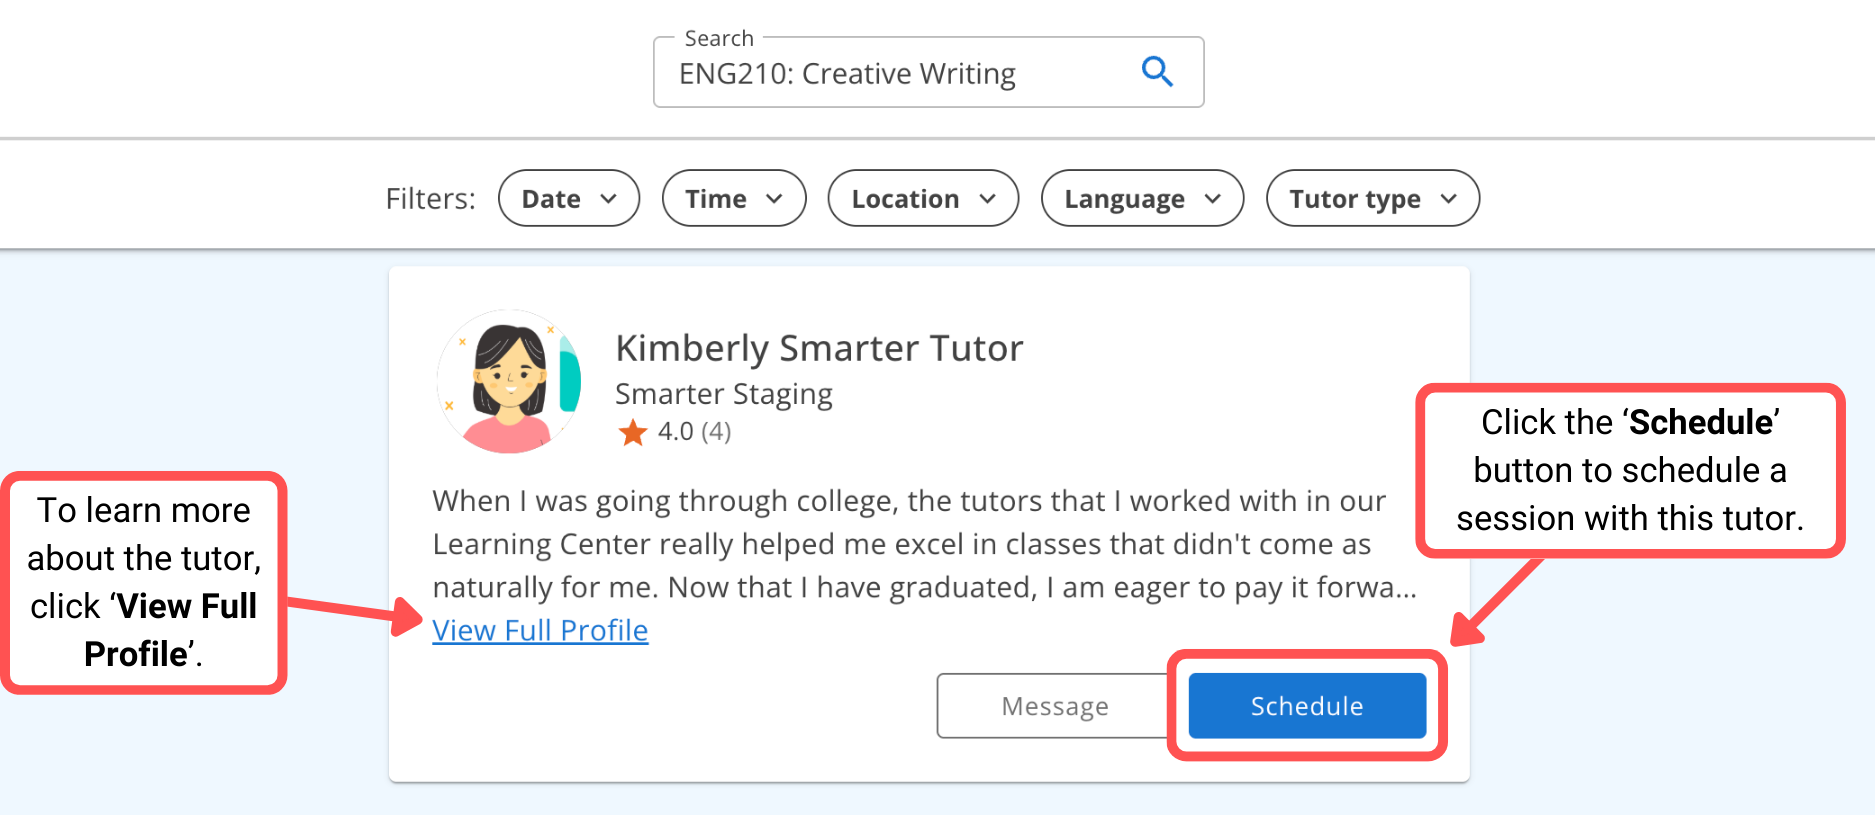
Task: Click the Message button
Action: click(x=1053, y=705)
